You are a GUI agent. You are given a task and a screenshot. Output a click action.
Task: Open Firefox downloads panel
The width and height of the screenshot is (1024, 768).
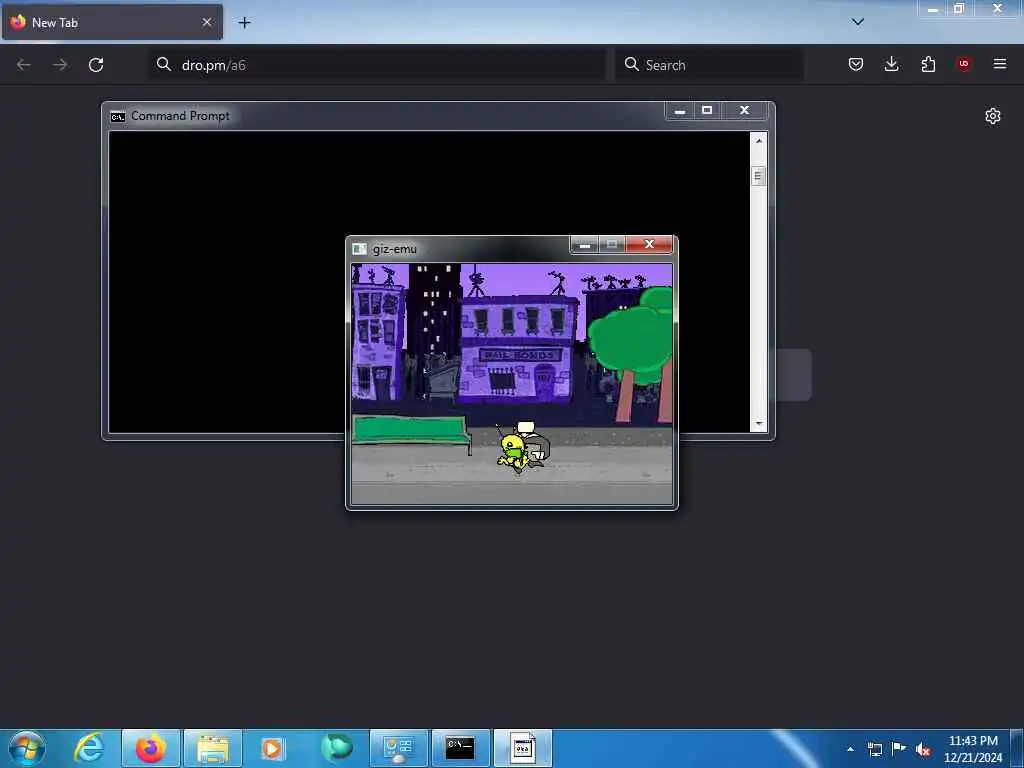(x=891, y=64)
